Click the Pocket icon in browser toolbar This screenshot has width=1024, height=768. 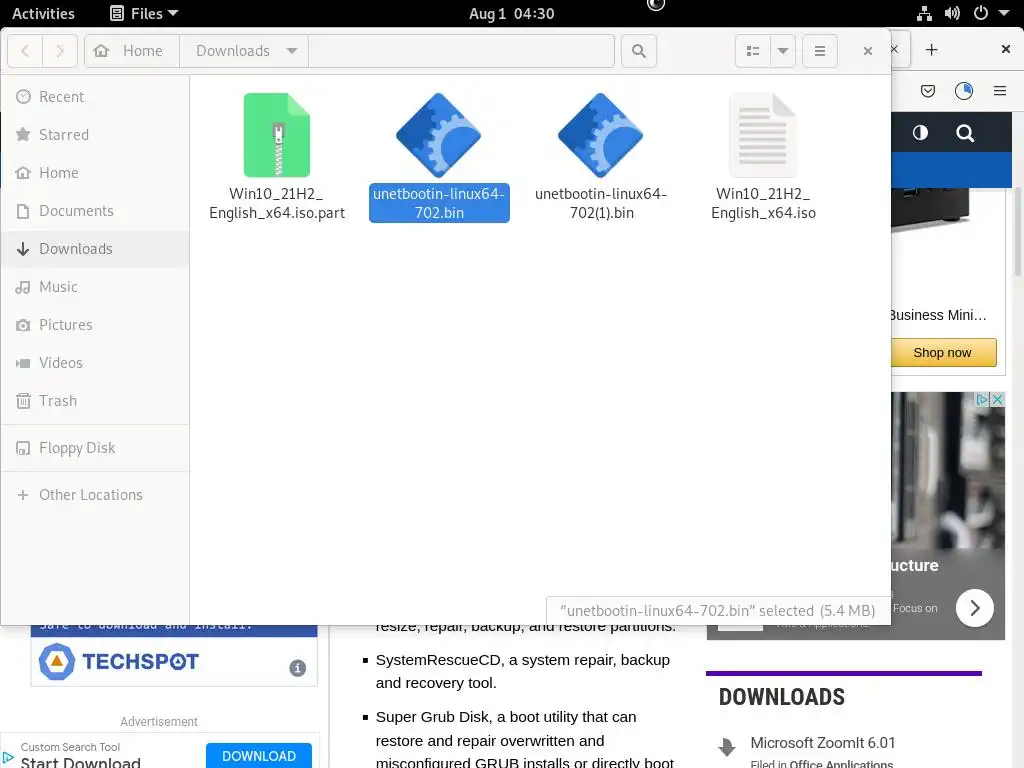[x=928, y=91]
